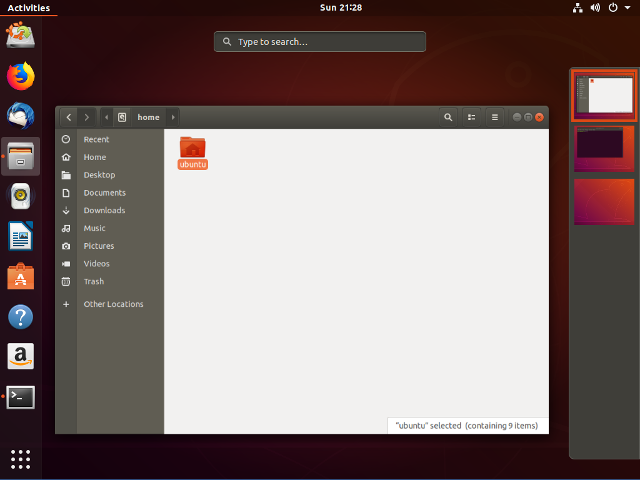
Task: Open Downloads in the sidebar
Action: click(104, 211)
